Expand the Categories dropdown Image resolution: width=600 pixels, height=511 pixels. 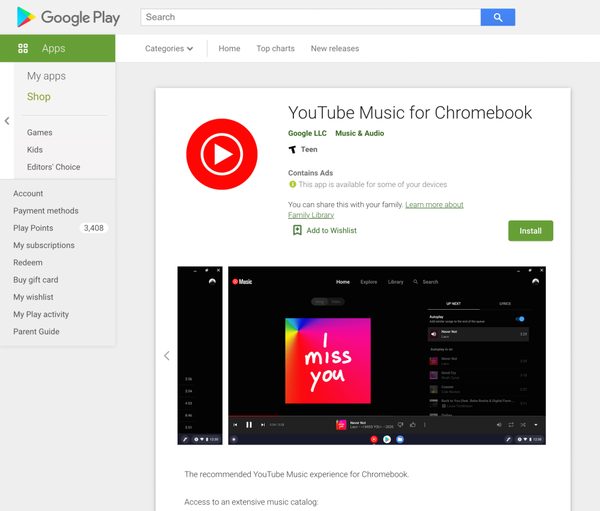pos(169,49)
